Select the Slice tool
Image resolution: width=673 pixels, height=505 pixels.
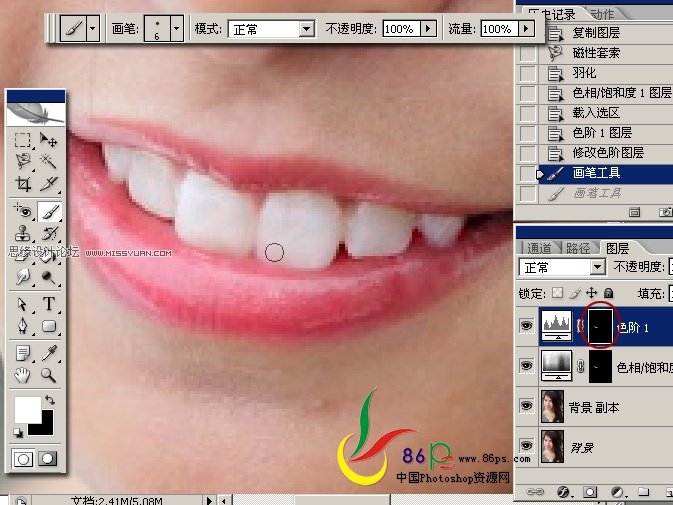click(x=49, y=184)
